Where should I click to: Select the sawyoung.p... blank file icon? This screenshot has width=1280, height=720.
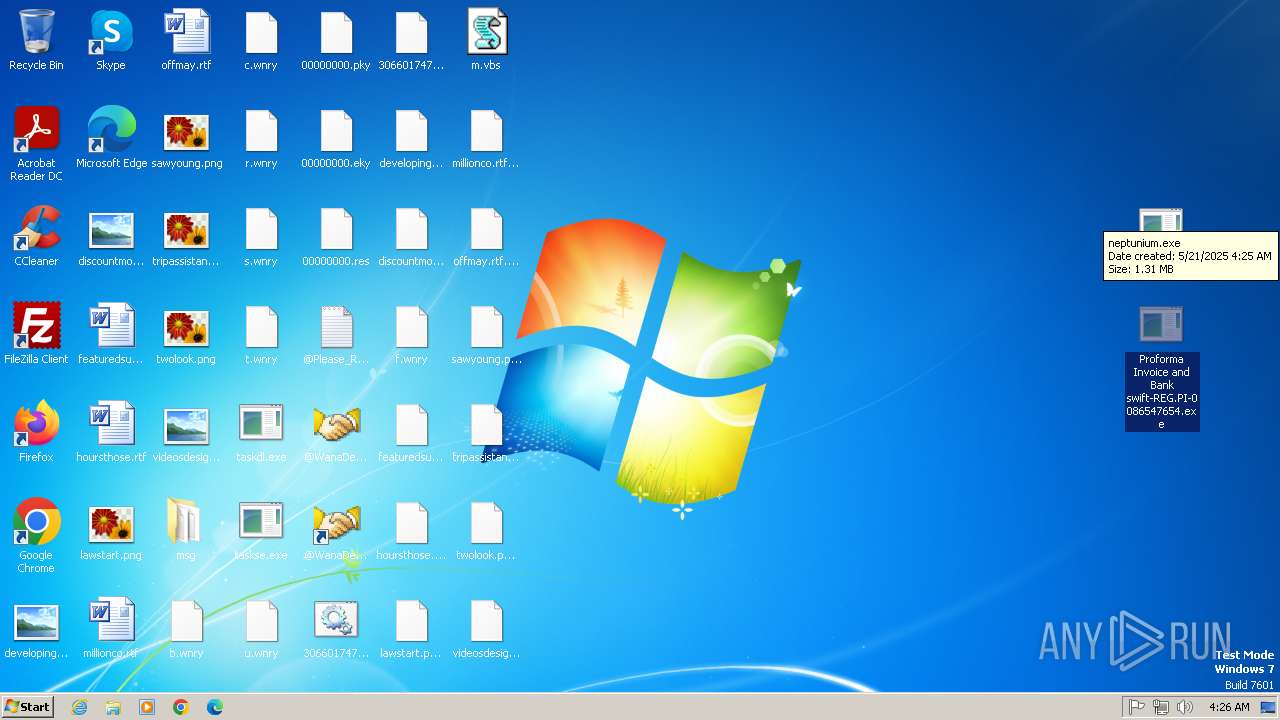coord(486,334)
